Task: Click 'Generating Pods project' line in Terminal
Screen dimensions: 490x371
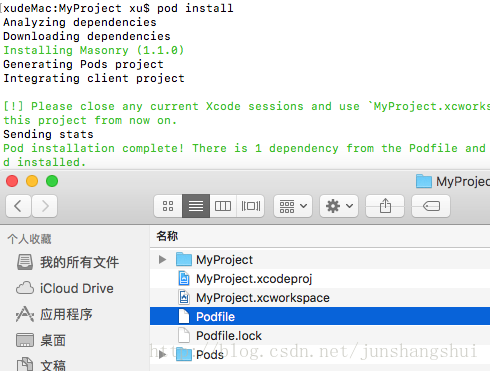Action: coord(83,64)
